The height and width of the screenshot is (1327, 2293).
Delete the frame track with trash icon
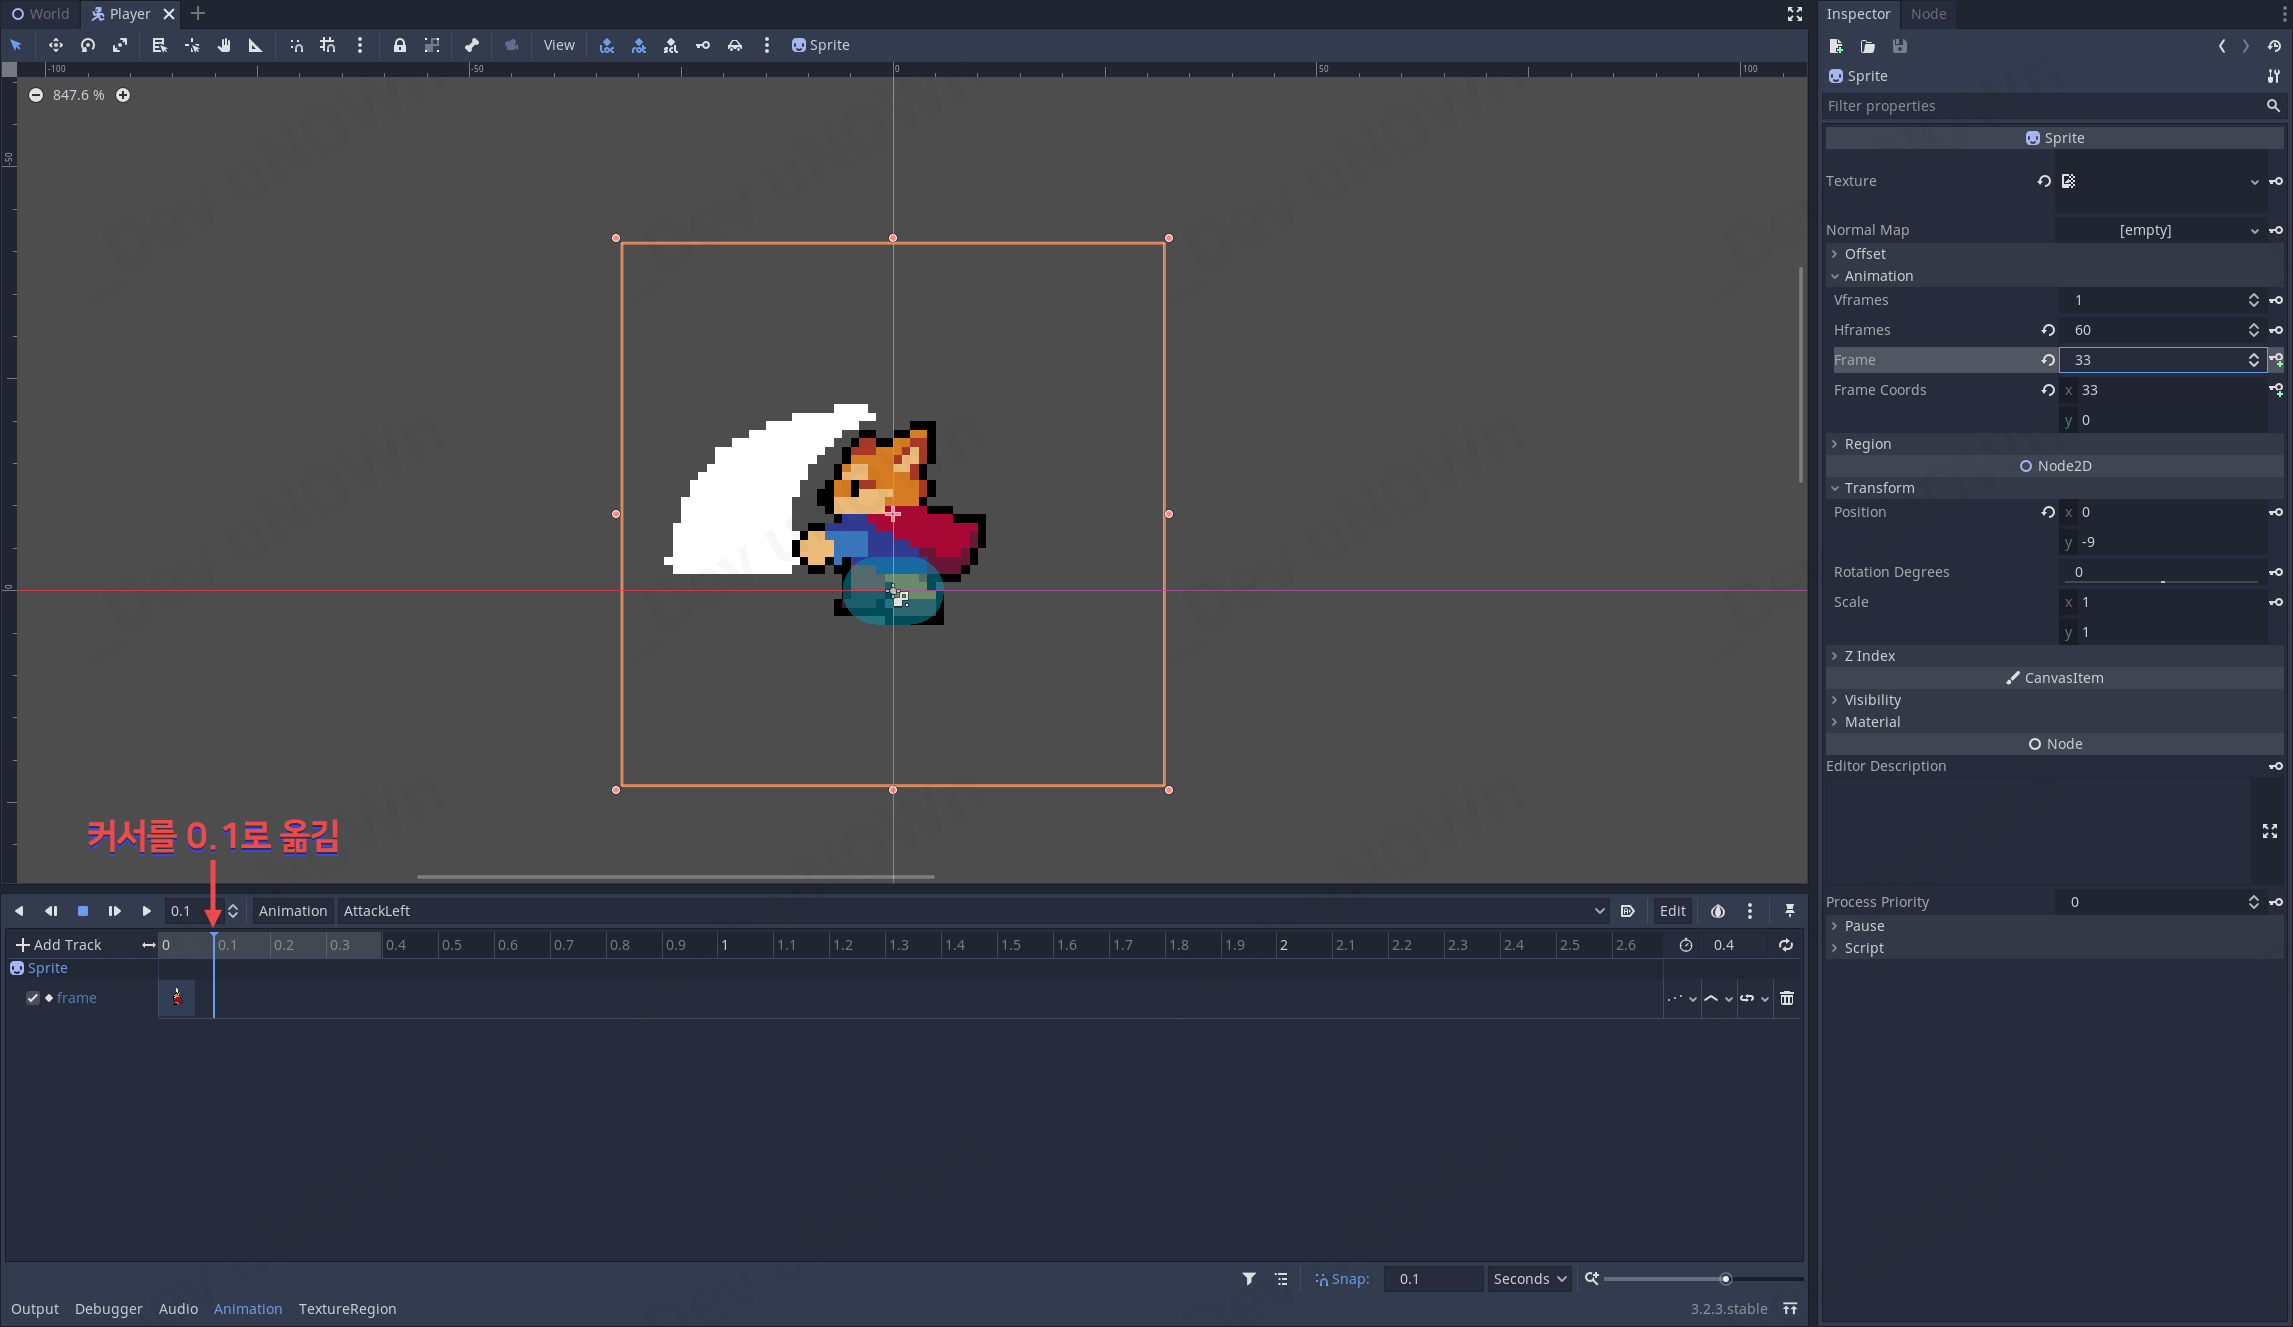(x=1787, y=998)
